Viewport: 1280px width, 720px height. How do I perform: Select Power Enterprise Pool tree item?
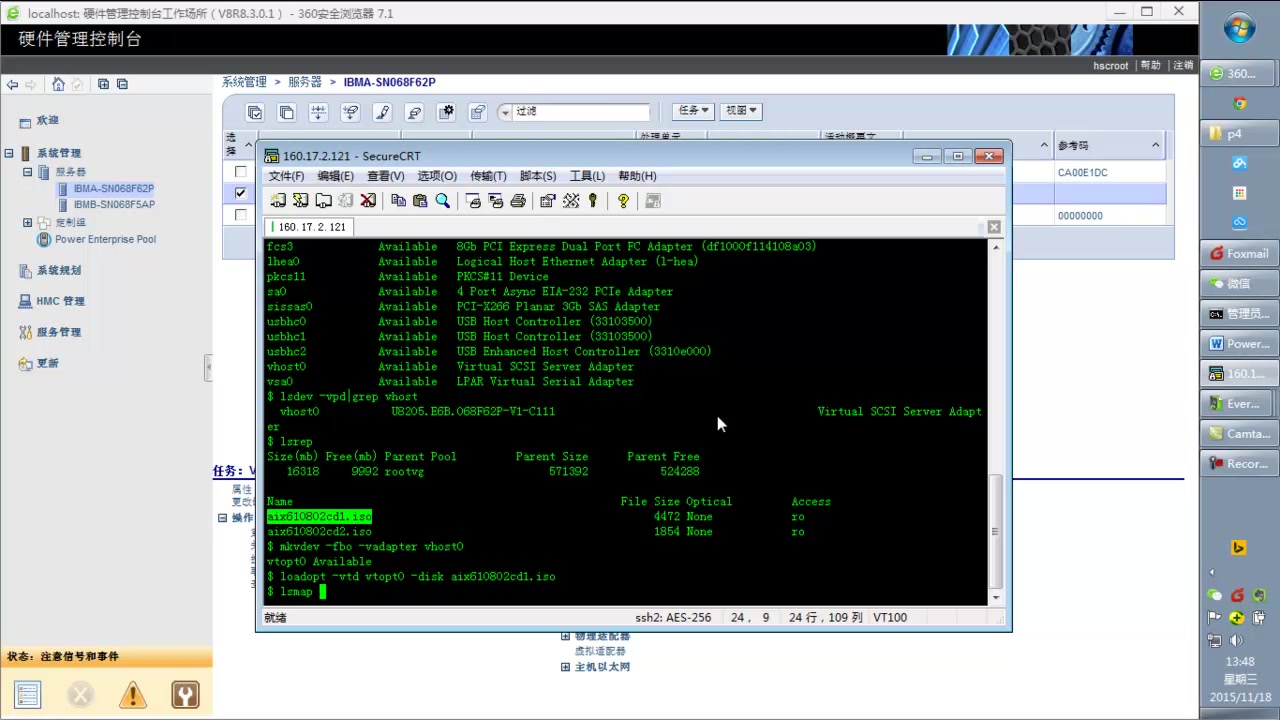click(105, 239)
